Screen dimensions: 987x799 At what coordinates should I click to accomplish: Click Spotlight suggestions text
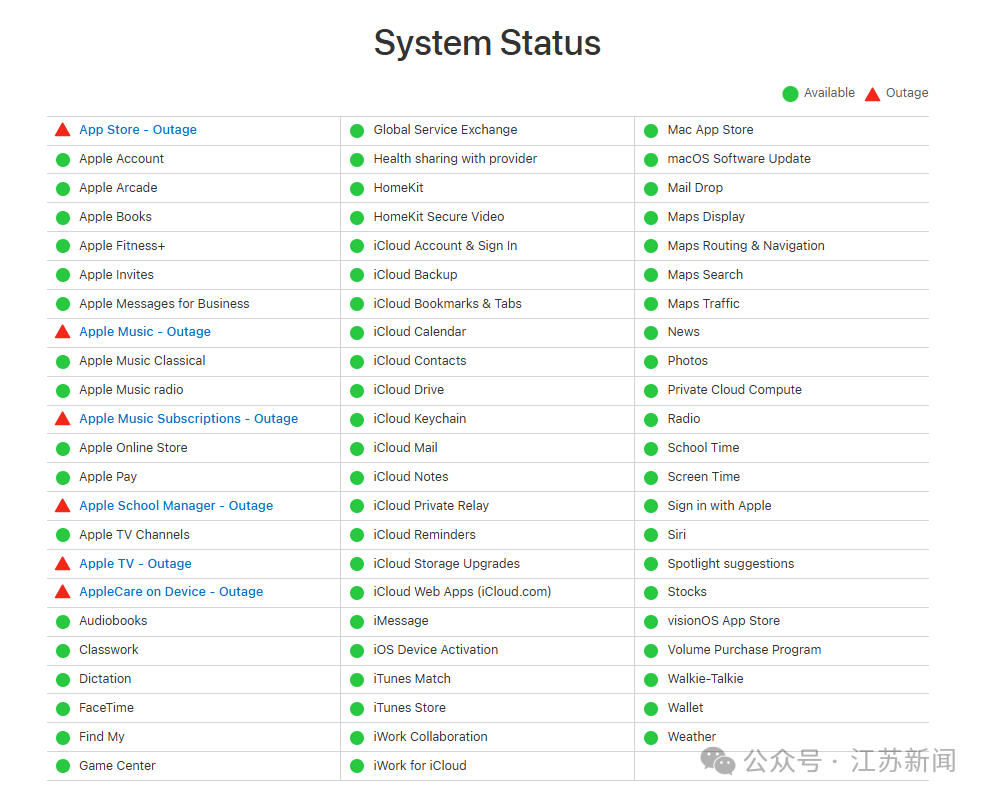click(x=731, y=564)
